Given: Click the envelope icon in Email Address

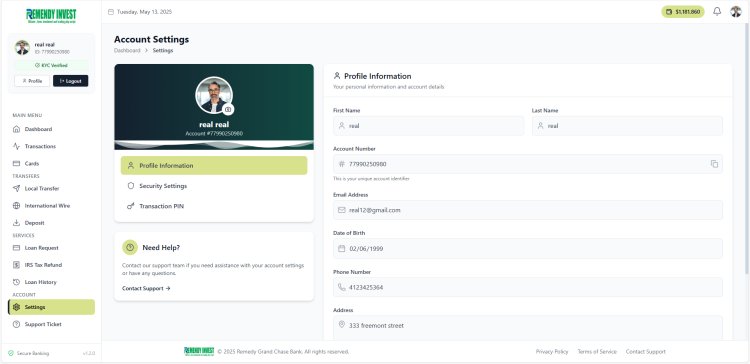Looking at the screenshot, I should coord(342,210).
